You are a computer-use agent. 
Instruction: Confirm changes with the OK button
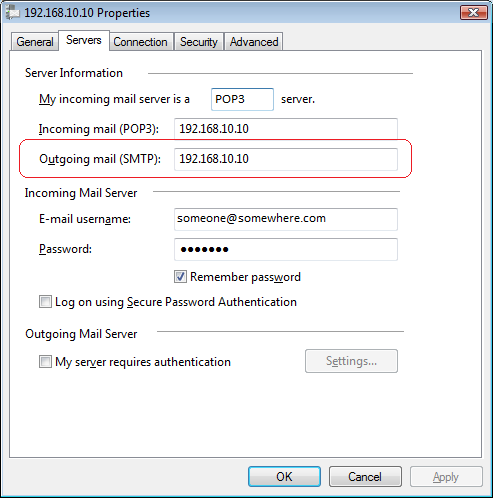click(x=284, y=477)
